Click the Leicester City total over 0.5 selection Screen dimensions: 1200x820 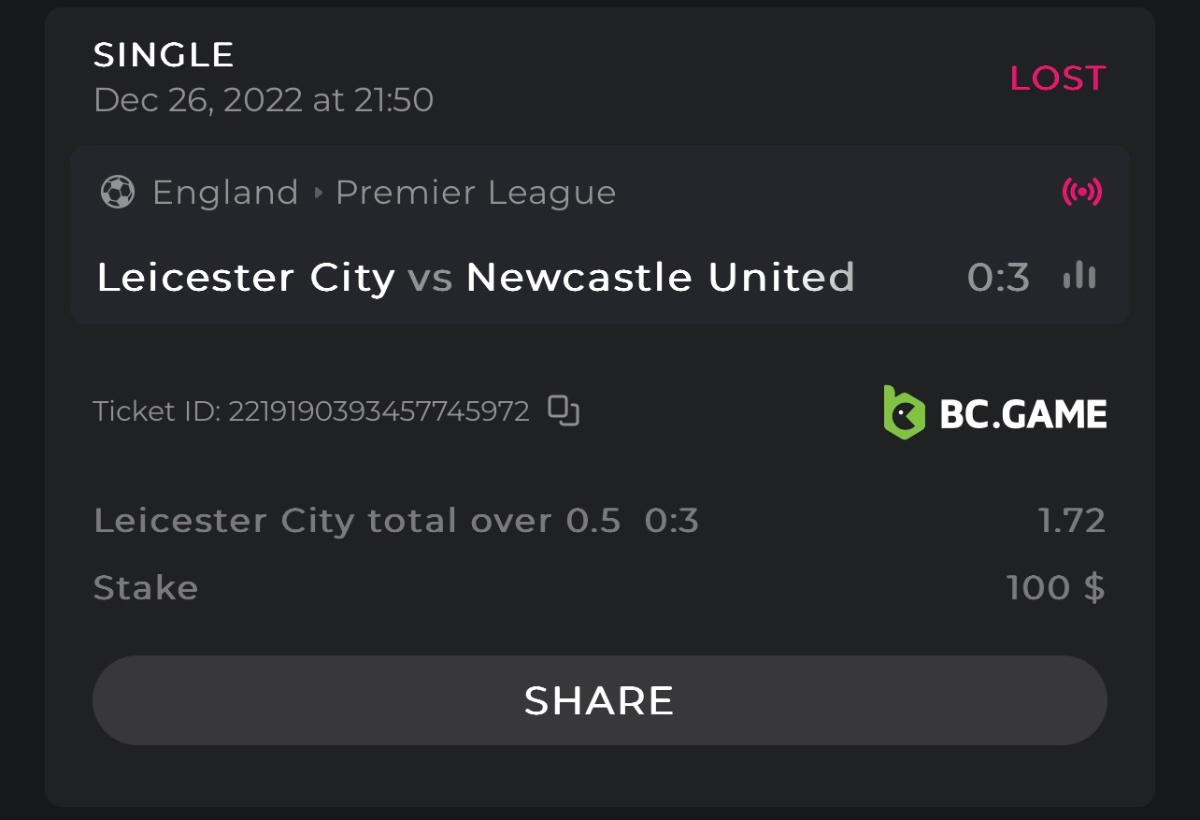coord(357,520)
